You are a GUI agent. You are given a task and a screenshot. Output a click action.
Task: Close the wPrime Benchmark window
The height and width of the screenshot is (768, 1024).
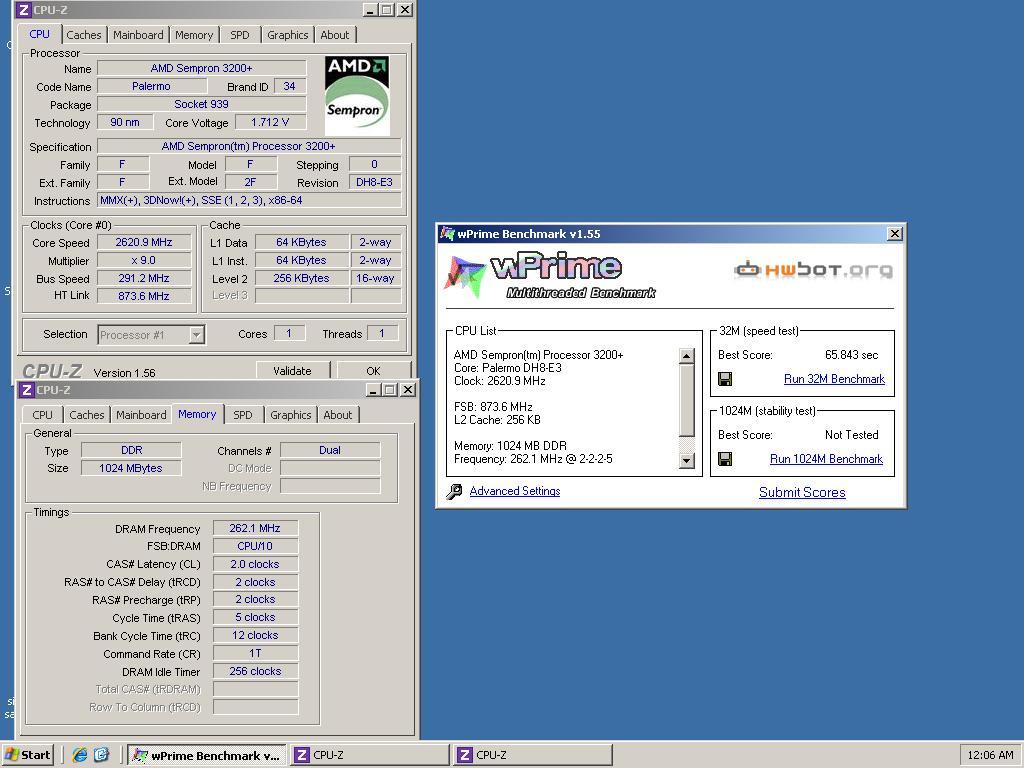[895, 233]
